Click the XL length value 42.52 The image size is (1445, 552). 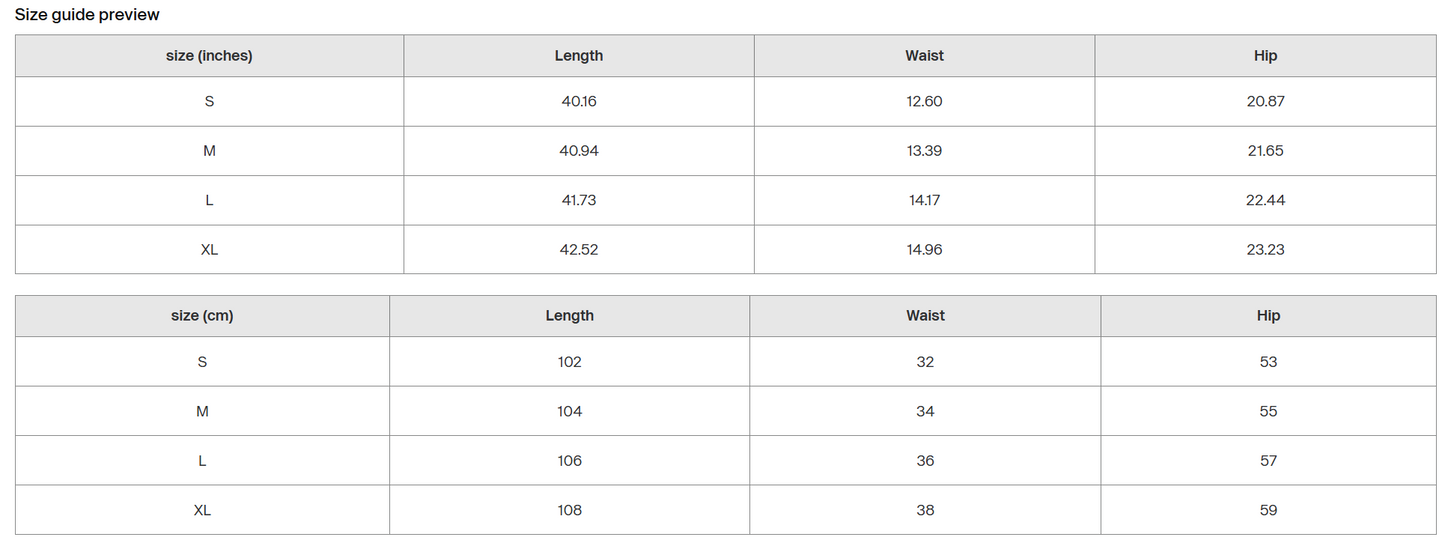pyautogui.click(x=579, y=250)
